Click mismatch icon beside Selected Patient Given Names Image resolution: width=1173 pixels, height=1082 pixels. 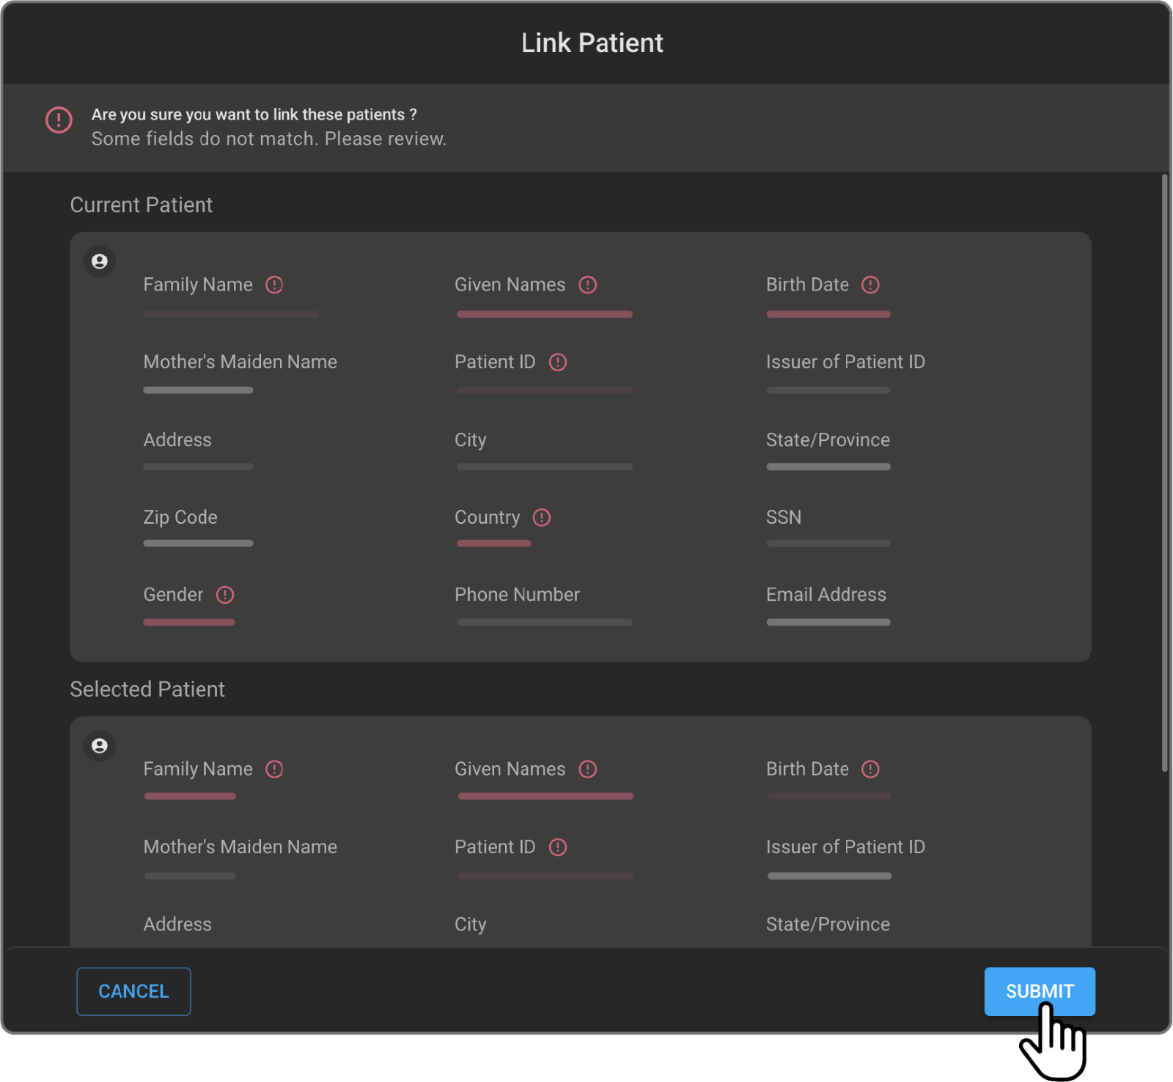click(x=588, y=769)
